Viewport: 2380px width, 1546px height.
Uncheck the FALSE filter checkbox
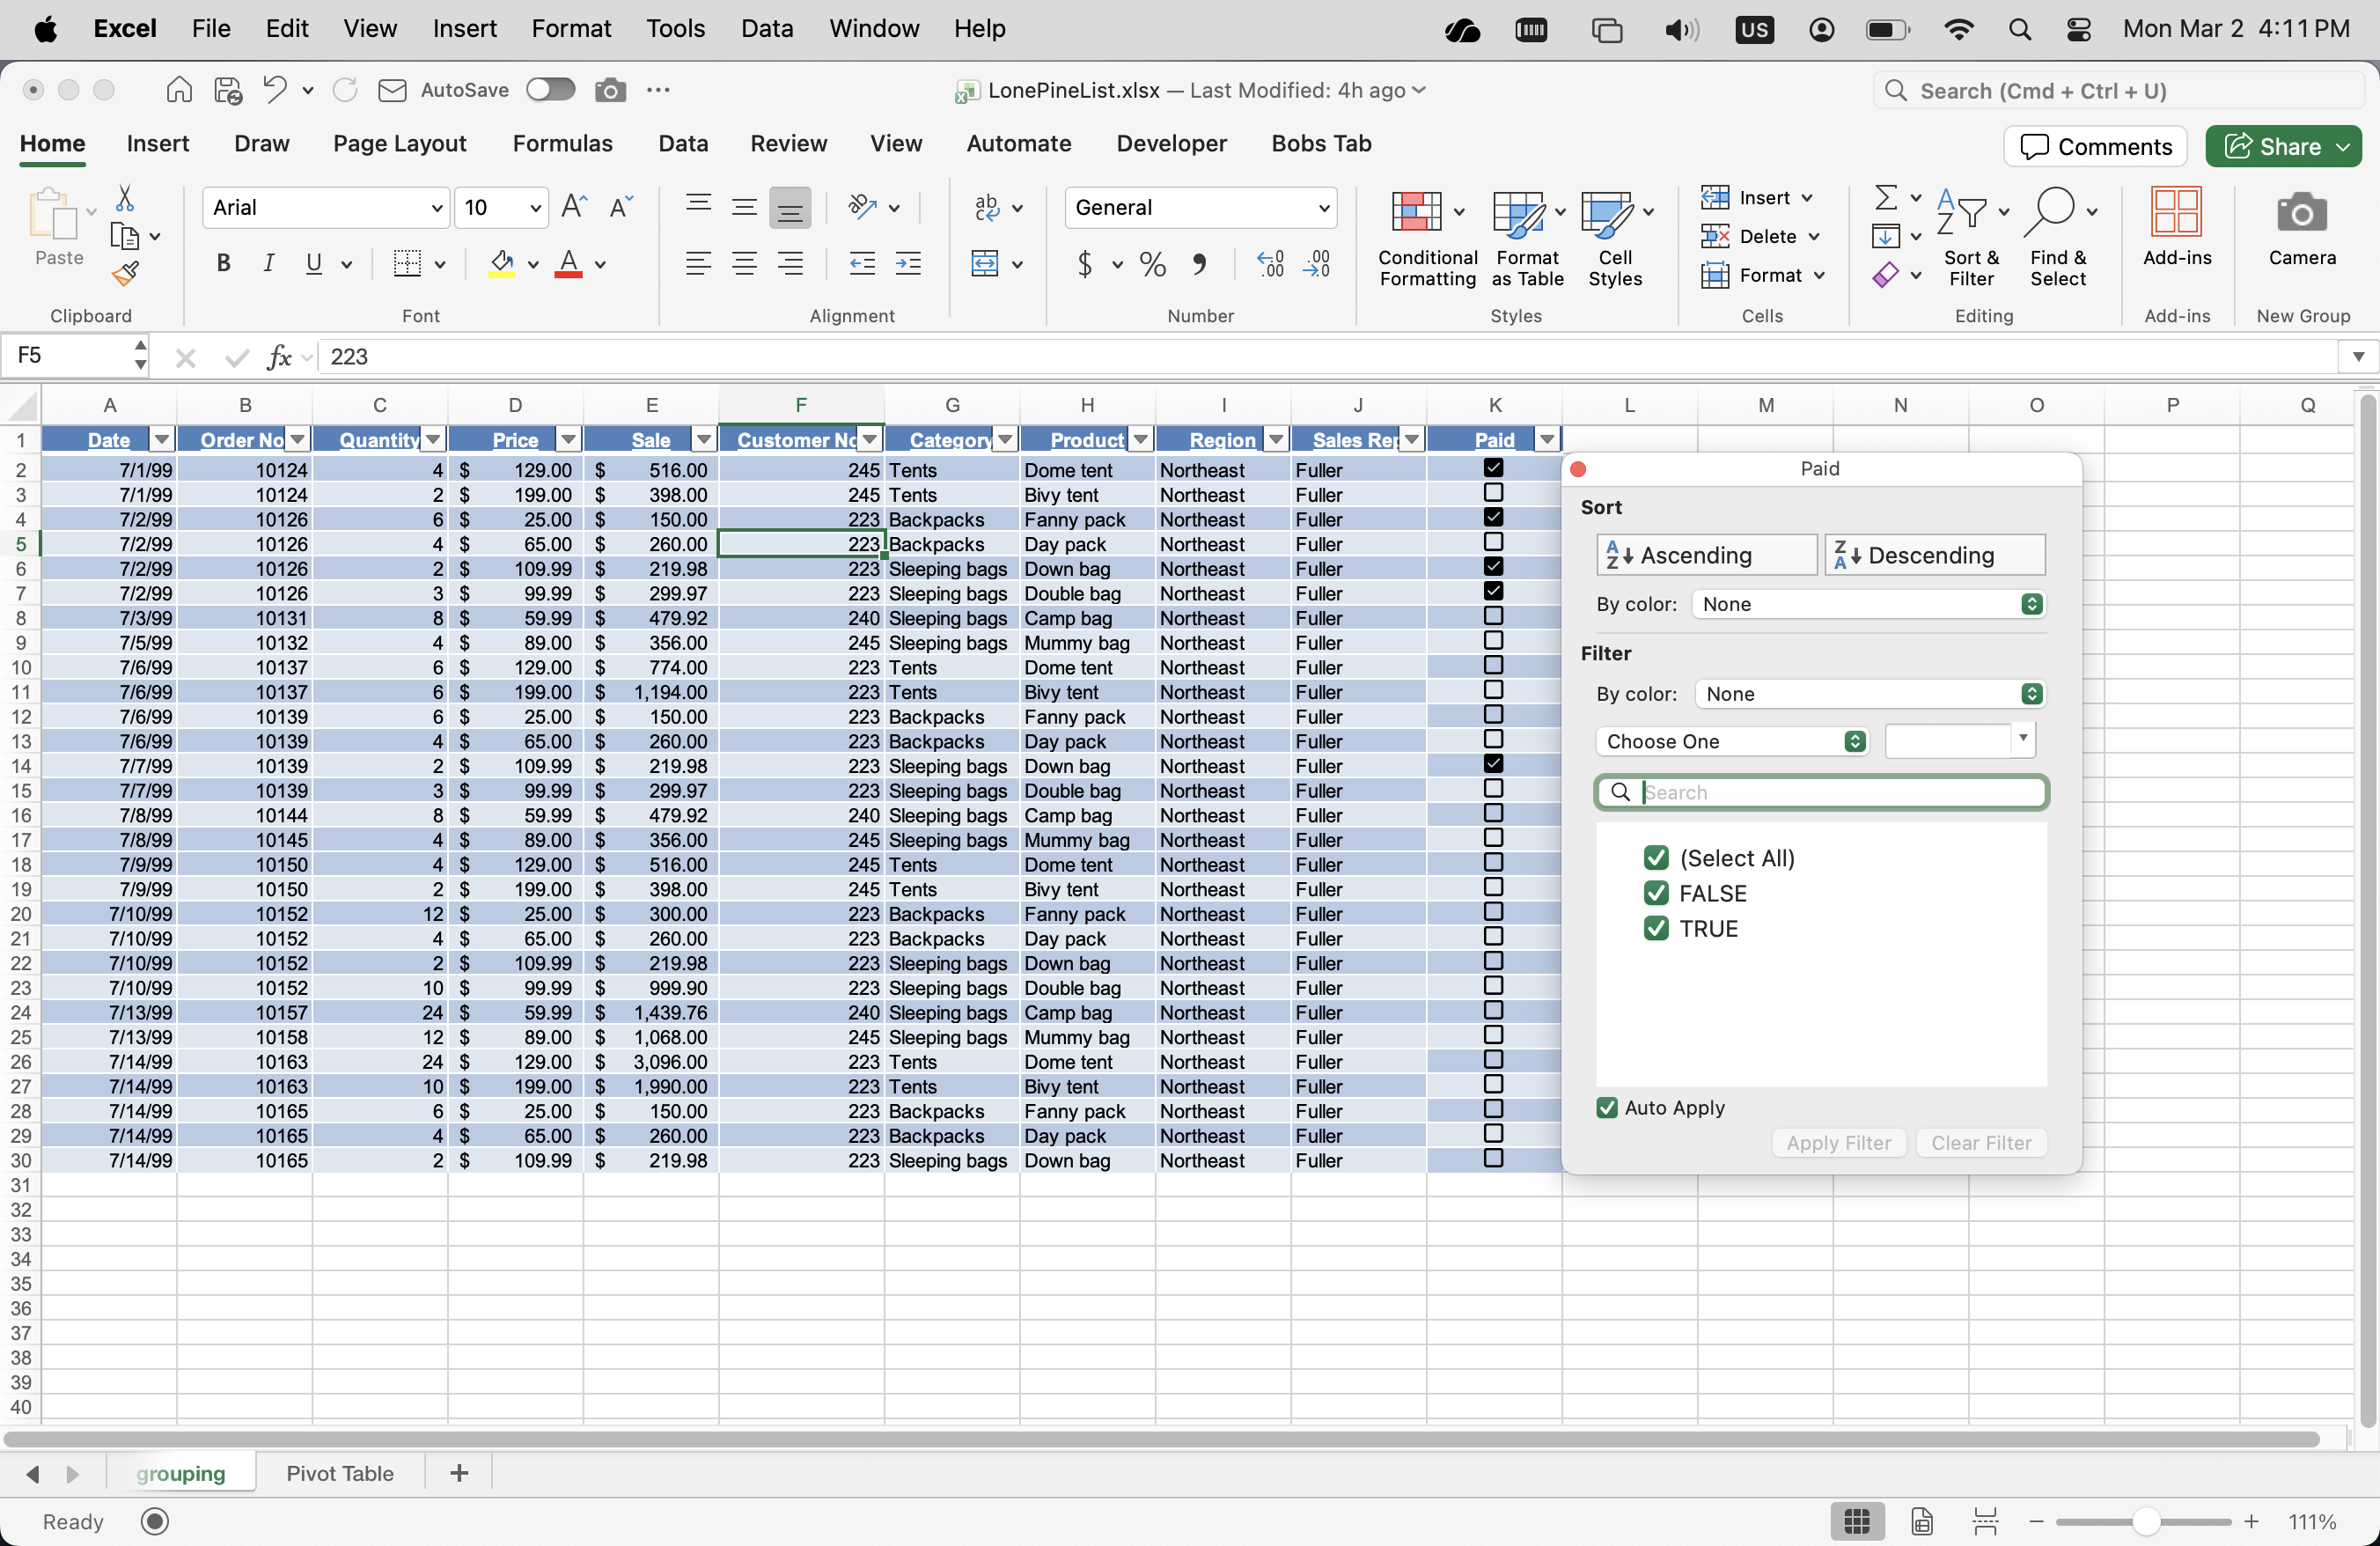coord(1656,893)
